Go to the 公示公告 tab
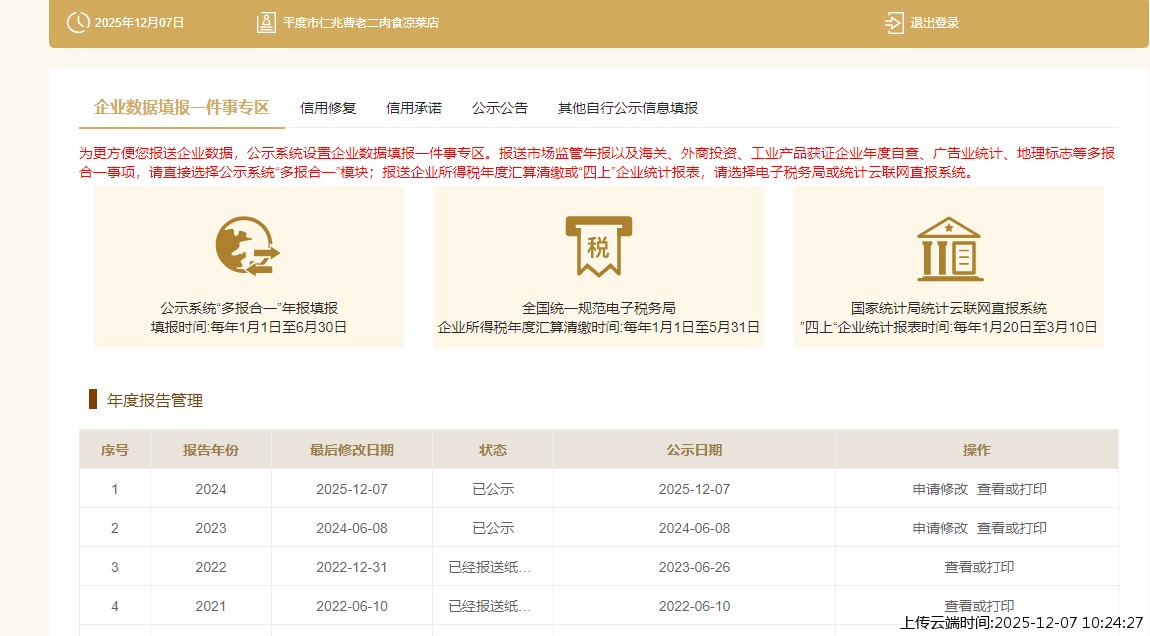The height and width of the screenshot is (636, 1150). [500, 108]
